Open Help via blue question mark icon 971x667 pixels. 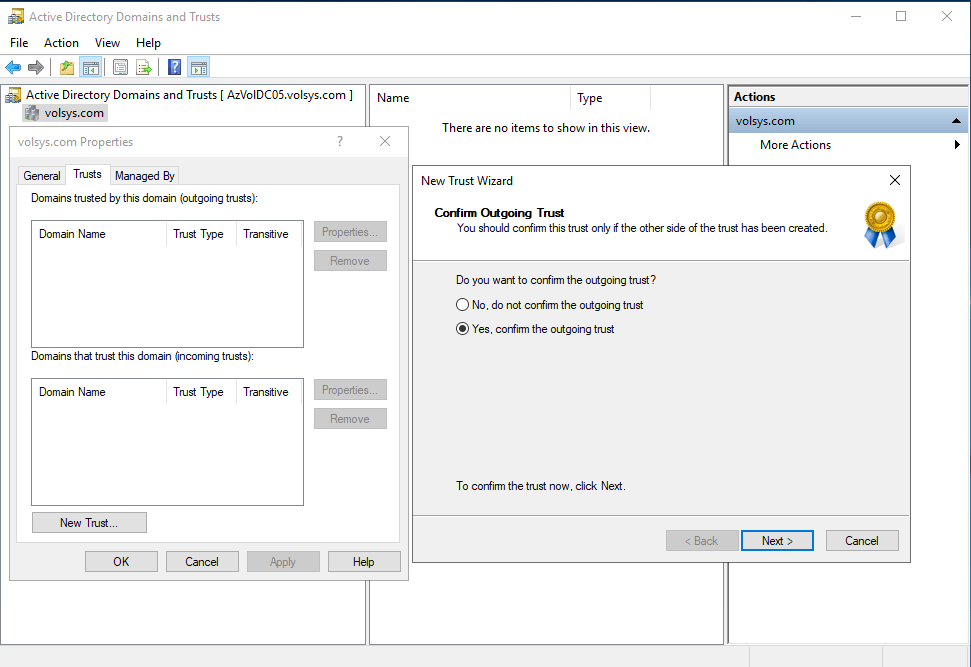coord(174,68)
